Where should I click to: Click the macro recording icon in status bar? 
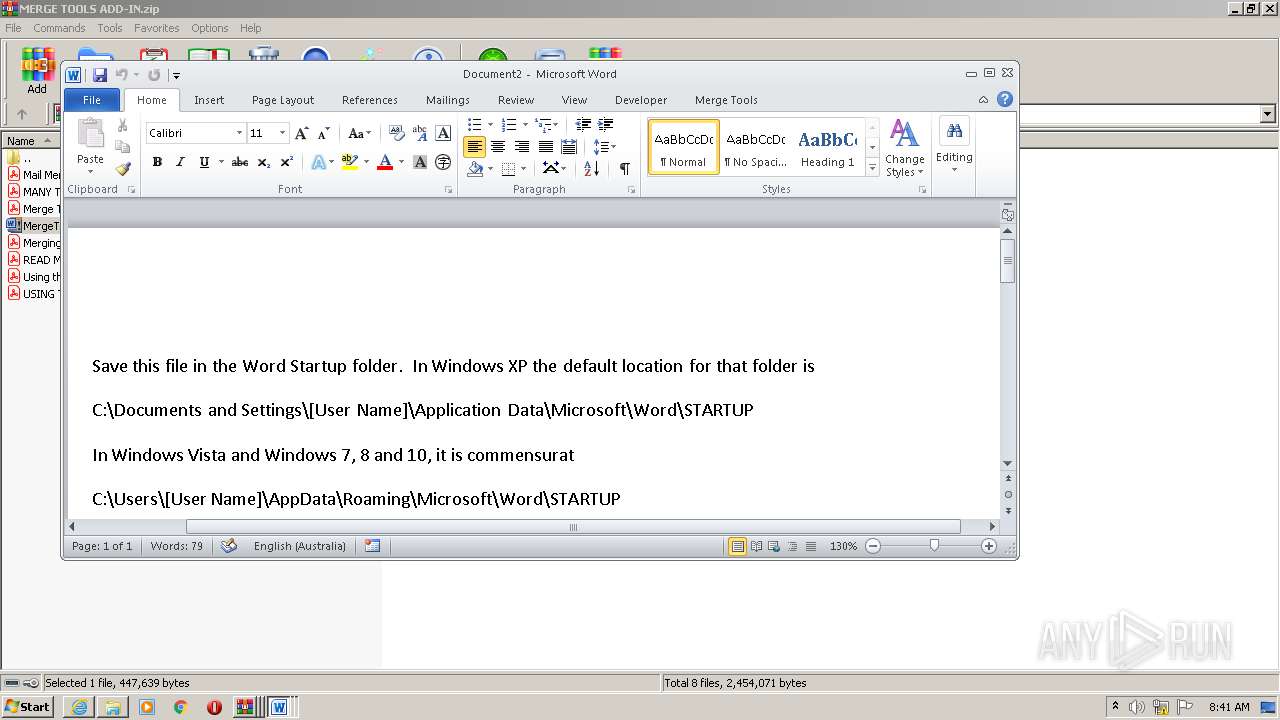pos(372,546)
